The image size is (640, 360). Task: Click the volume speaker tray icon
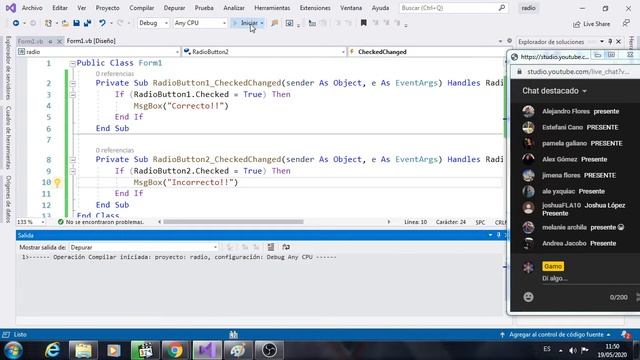coord(573,350)
